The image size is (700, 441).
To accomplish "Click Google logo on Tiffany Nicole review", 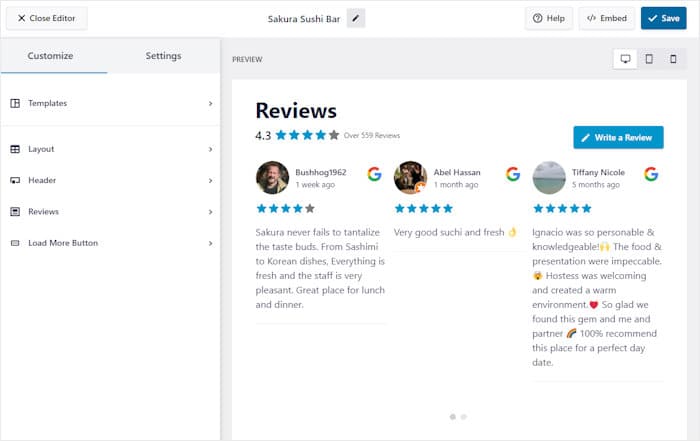I will (651, 174).
